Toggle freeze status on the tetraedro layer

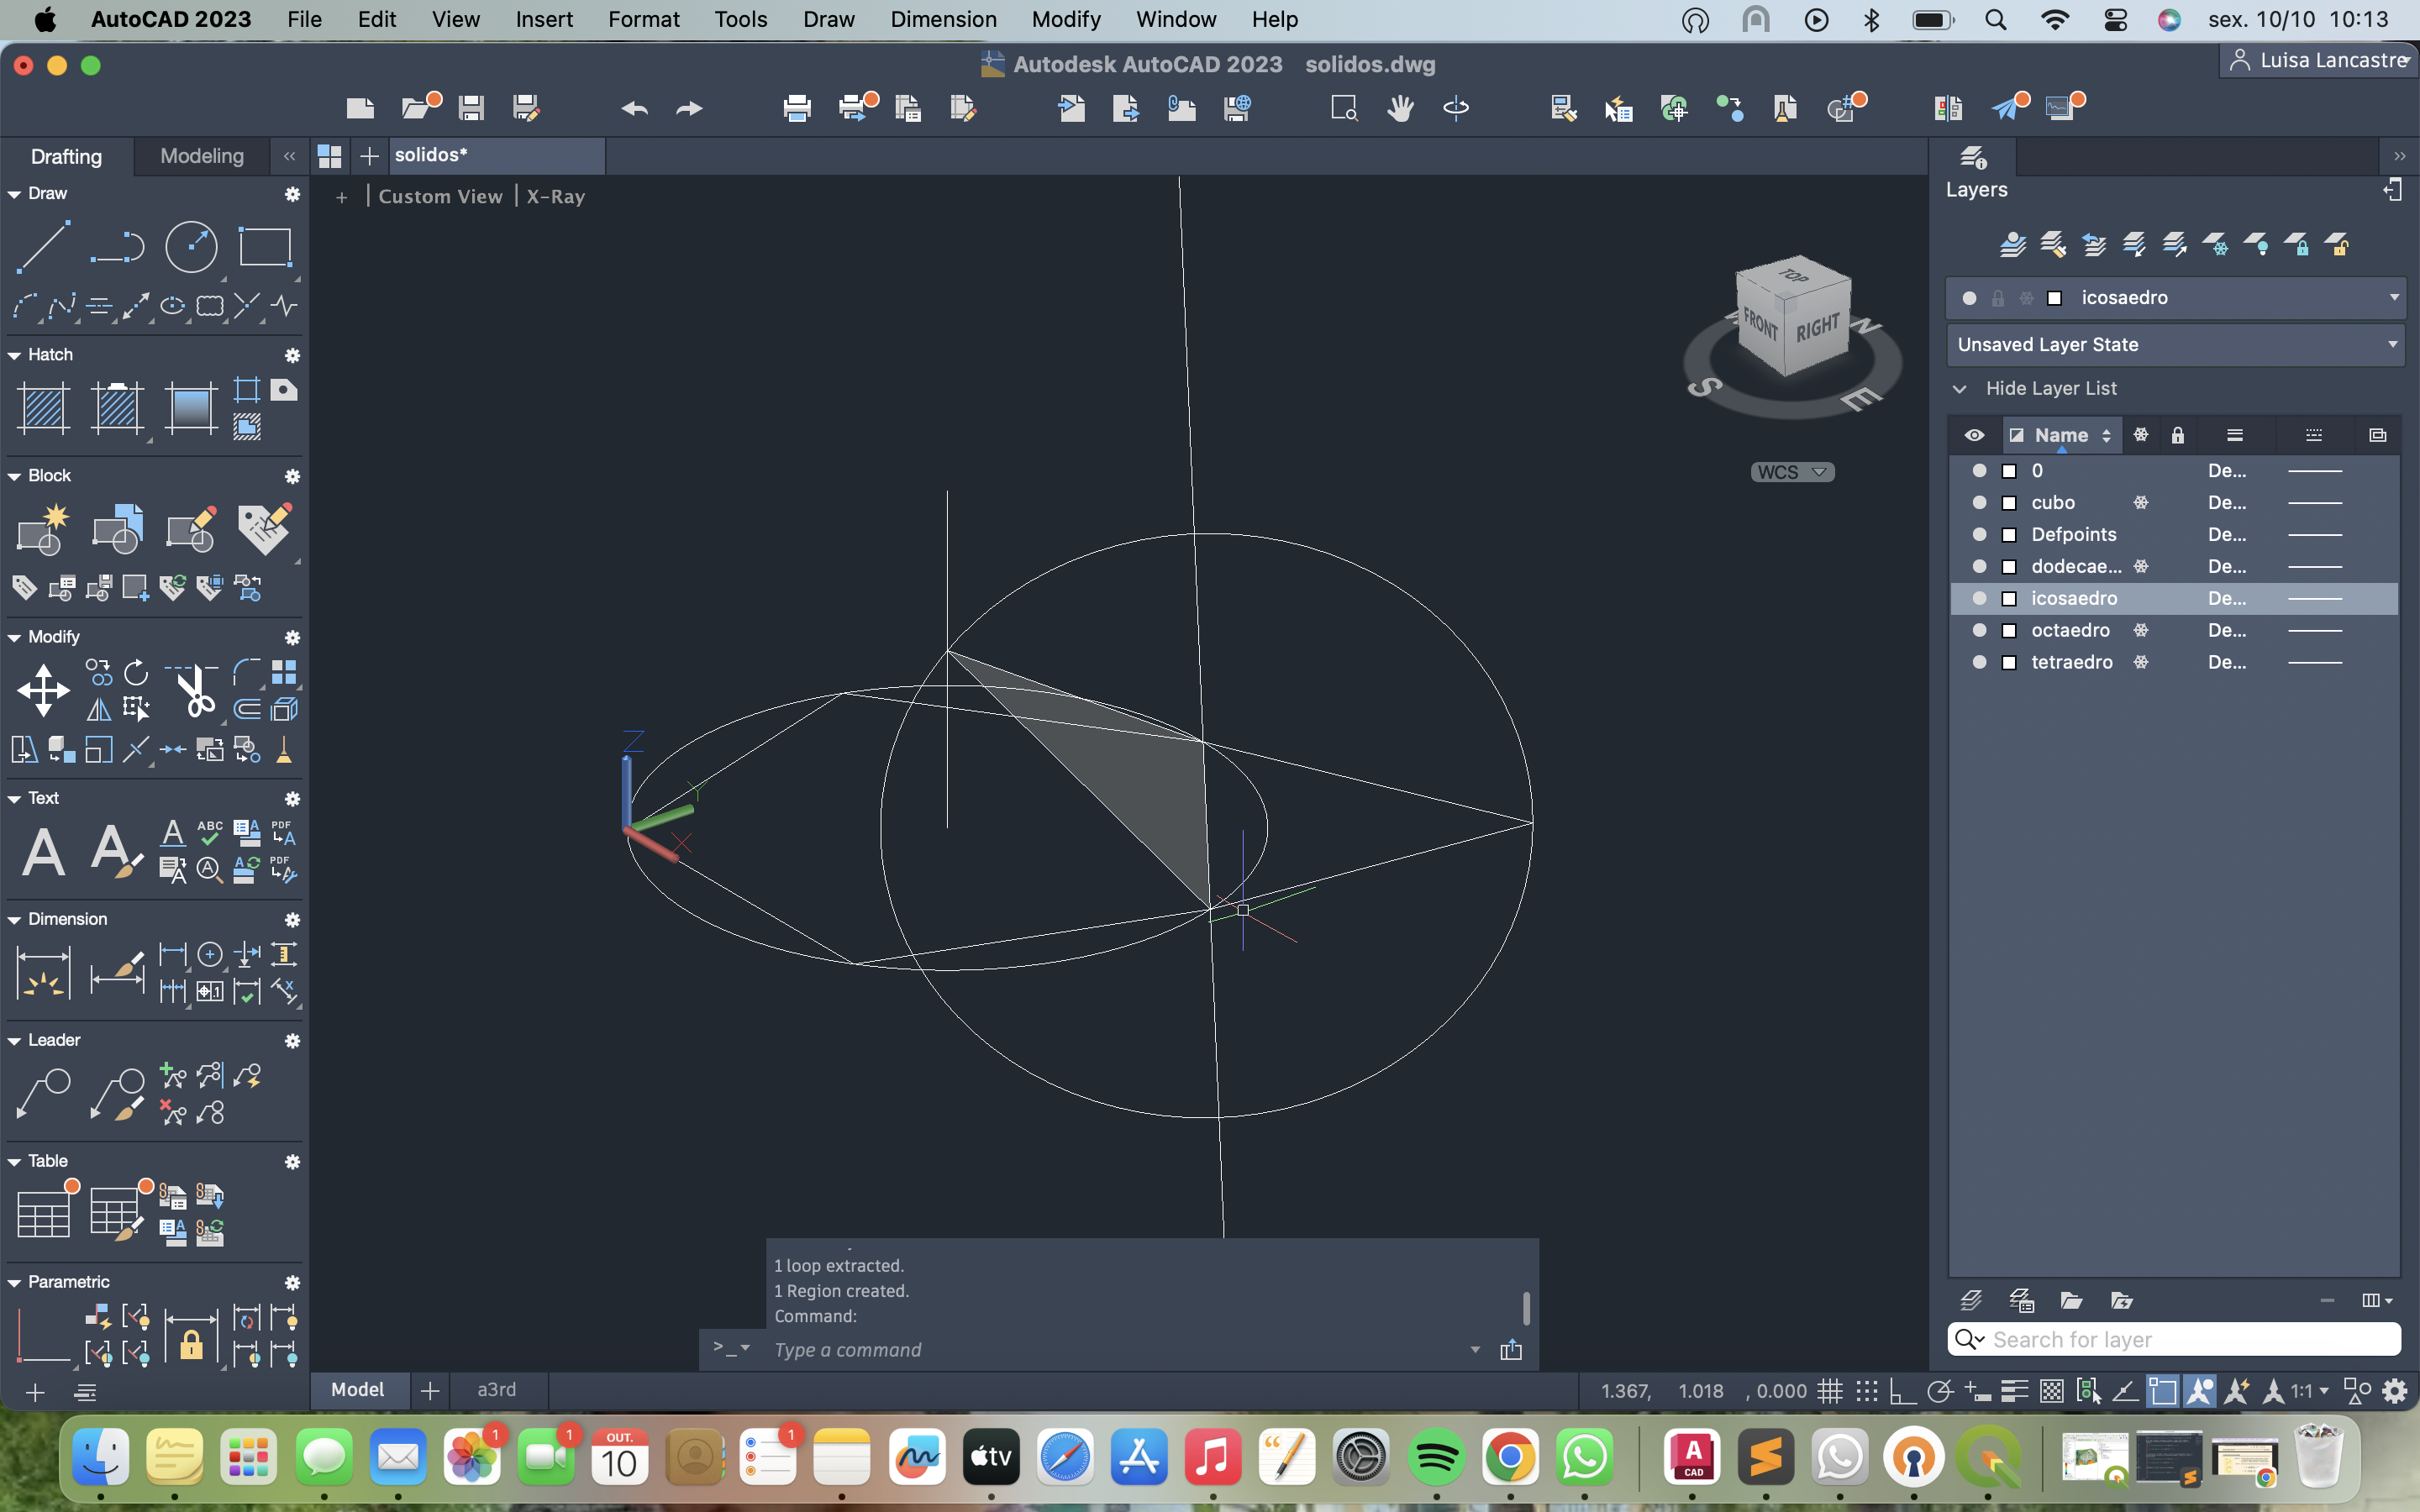(x=2140, y=662)
